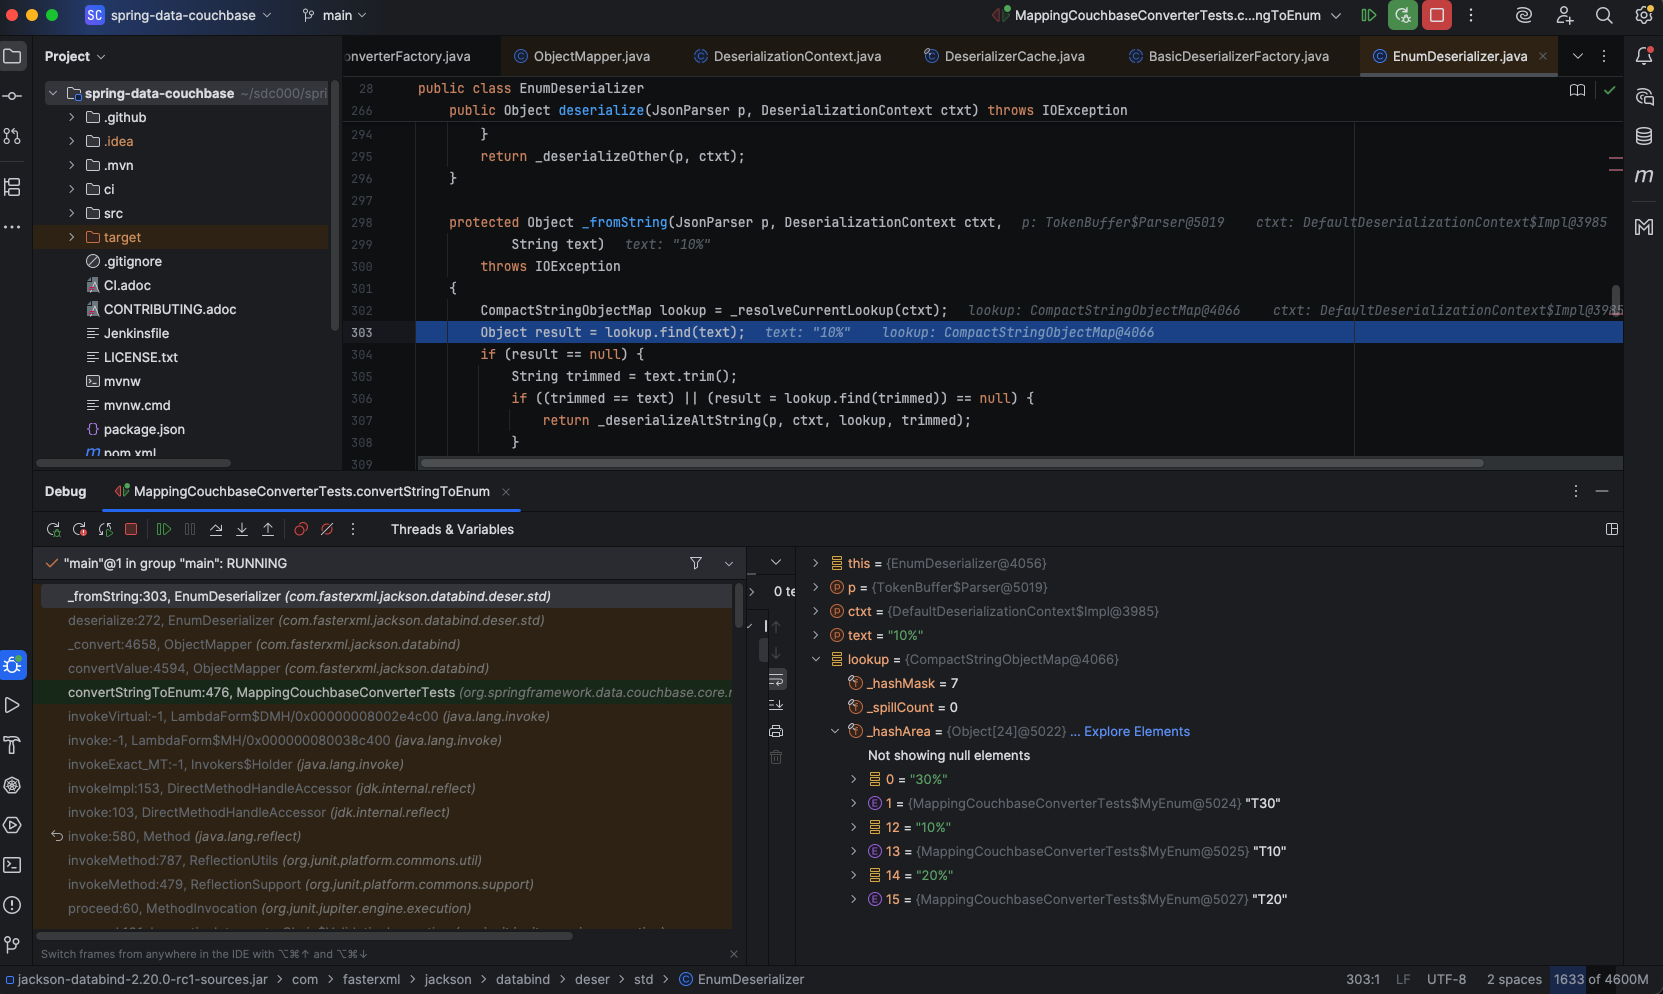The height and width of the screenshot is (994, 1663).
Task: Click Scroll to End console icon
Action: [x=776, y=705]
